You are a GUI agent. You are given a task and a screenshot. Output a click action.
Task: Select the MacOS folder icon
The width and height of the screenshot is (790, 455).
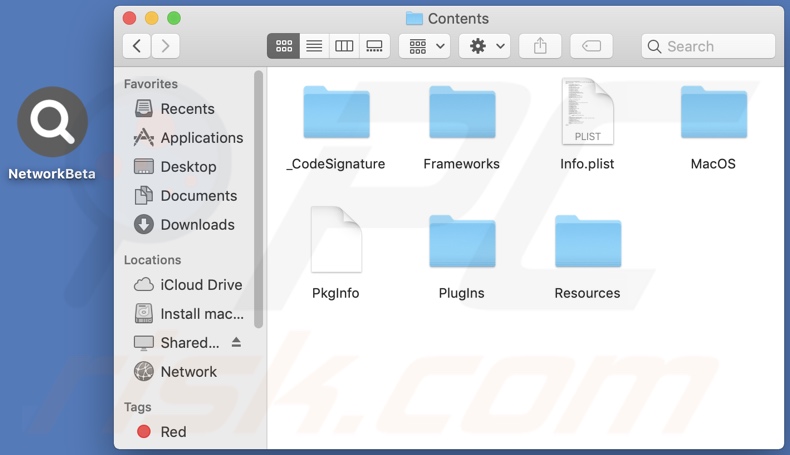(x=713, y=112)
